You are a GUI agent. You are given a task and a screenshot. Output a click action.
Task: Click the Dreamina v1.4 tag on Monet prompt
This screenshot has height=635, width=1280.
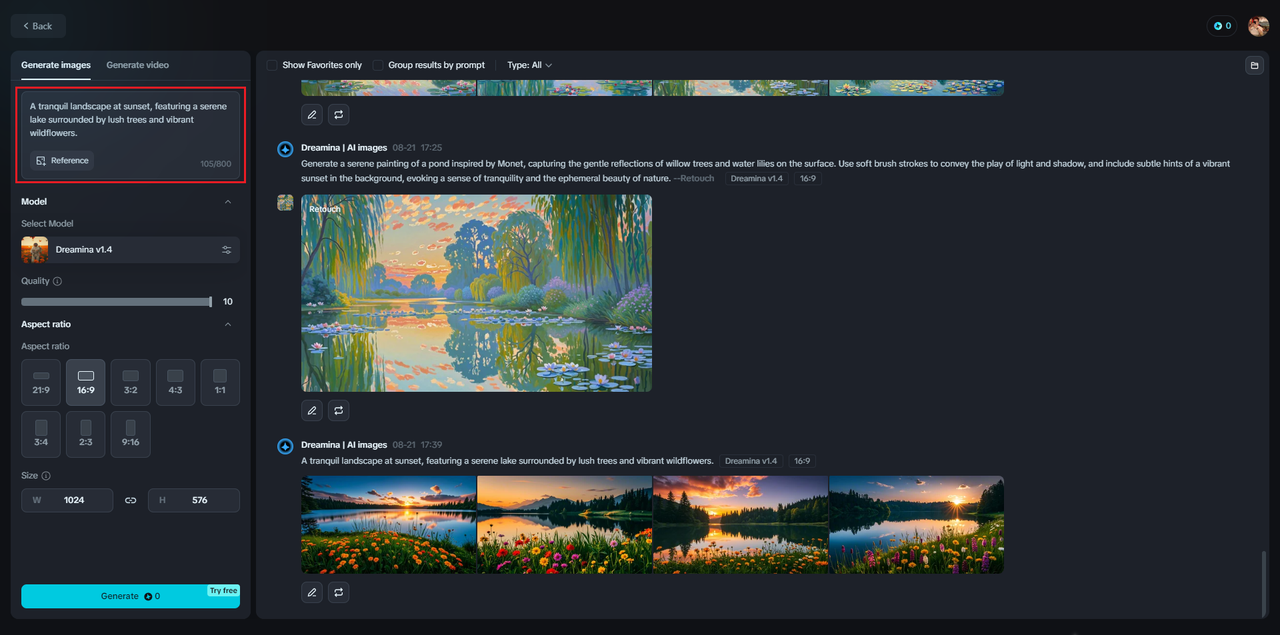coord(757,178)
